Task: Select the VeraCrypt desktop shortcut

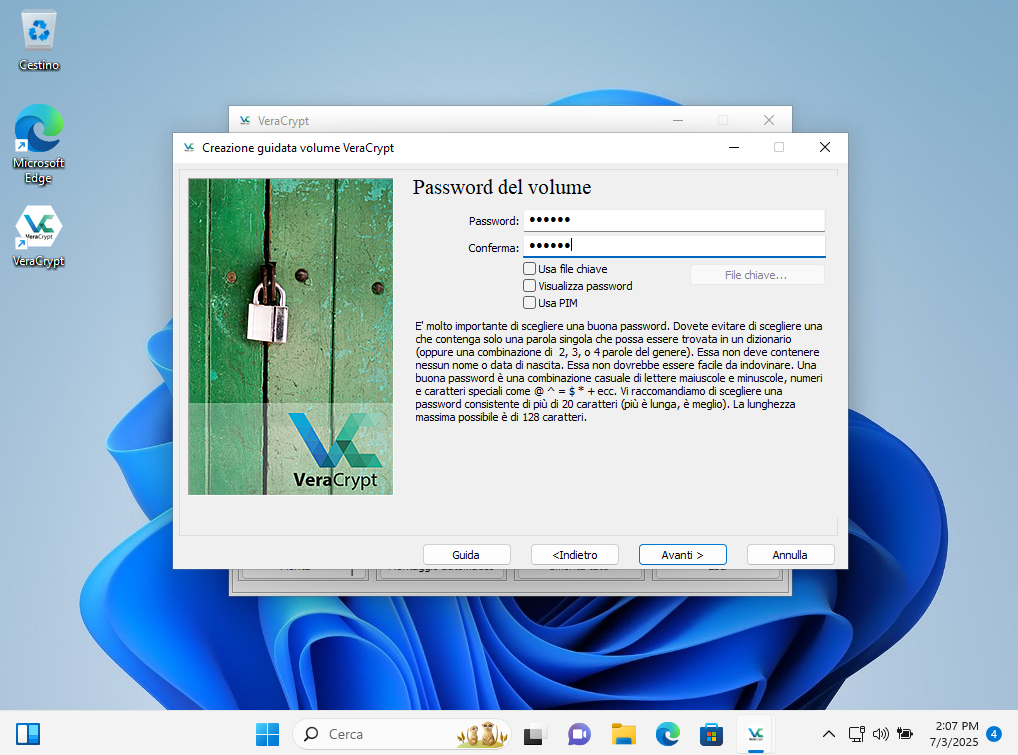Action: 39,236
